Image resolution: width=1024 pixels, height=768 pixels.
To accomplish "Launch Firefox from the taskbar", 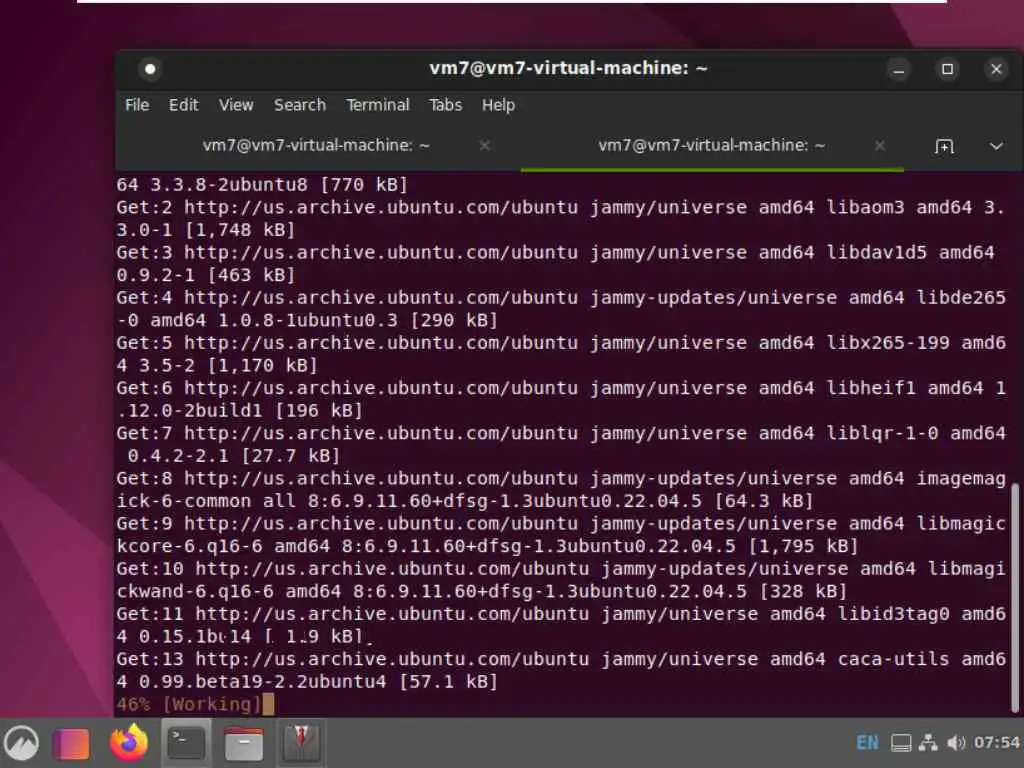I will tap(129, 743).
